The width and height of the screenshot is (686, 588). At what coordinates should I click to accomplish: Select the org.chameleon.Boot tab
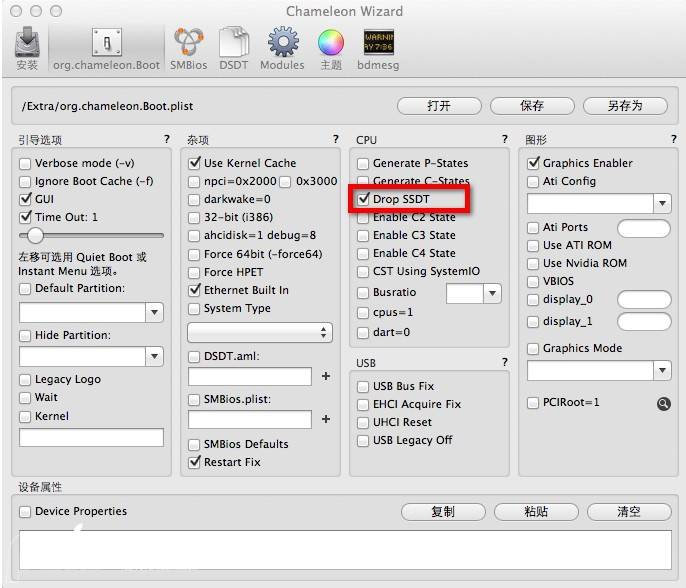tap(106, 47)
